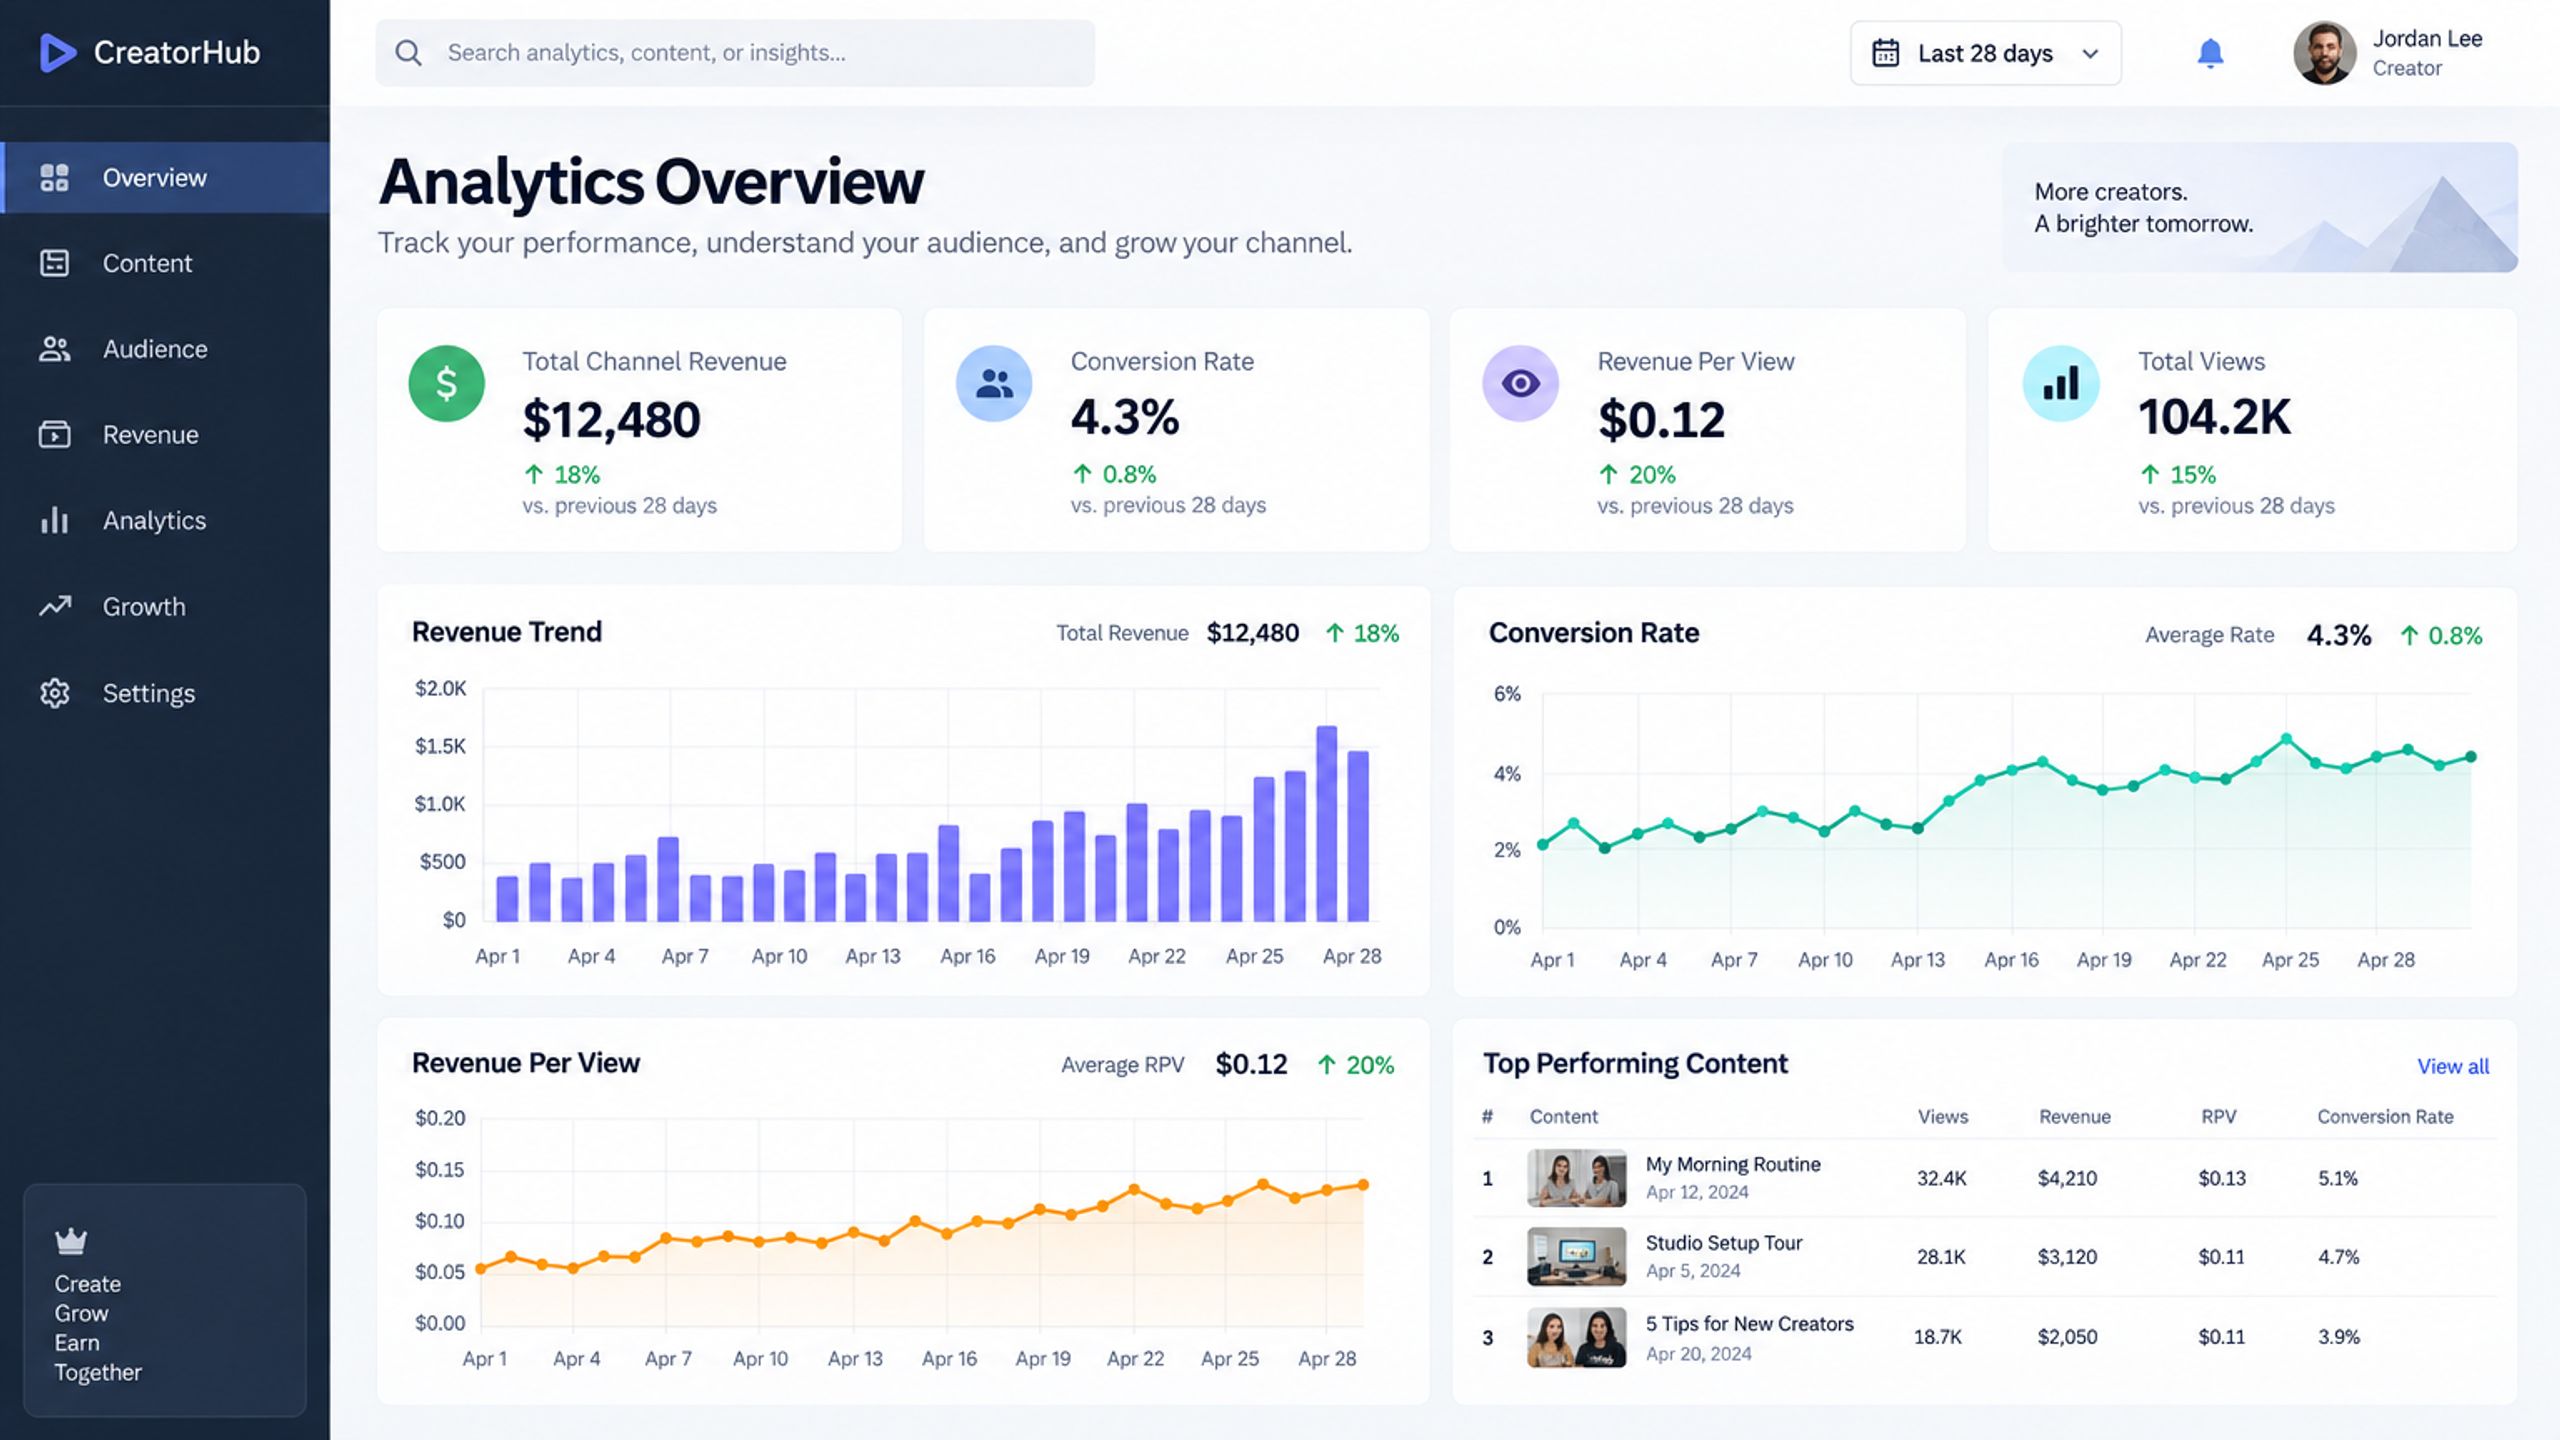The image size is (2560, 1440).
Task: Click the calendar icon in date selector
Action: [x=1885, y=53]
